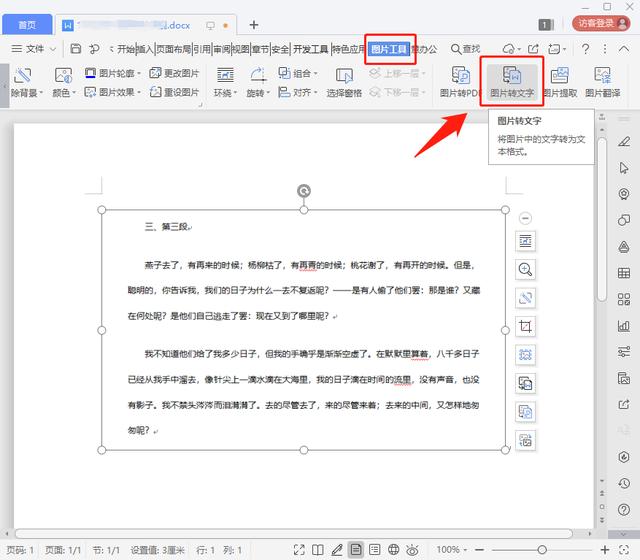Image resolution: width=640 pixels, height=560 pixels.
Task: Click the 图片转PDF ribbon button
Action: 460,82
